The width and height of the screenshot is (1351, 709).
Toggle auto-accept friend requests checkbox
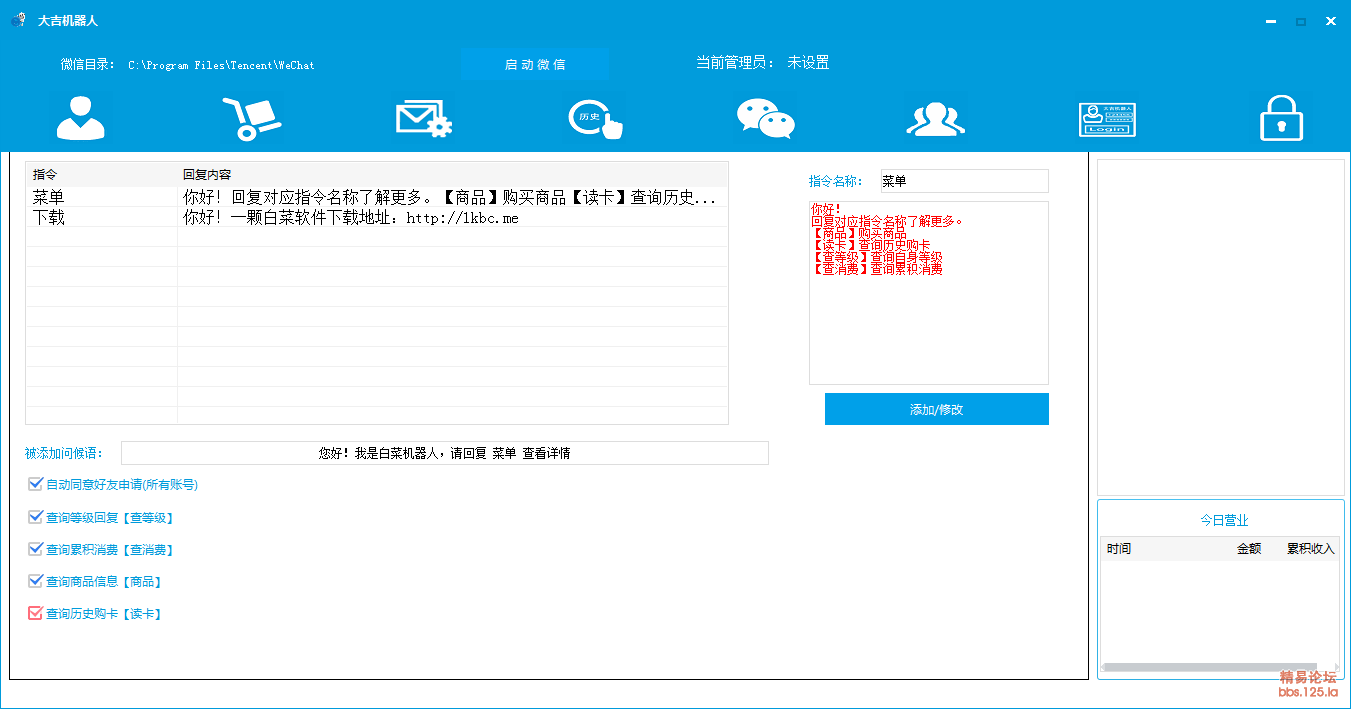(36, 485)
